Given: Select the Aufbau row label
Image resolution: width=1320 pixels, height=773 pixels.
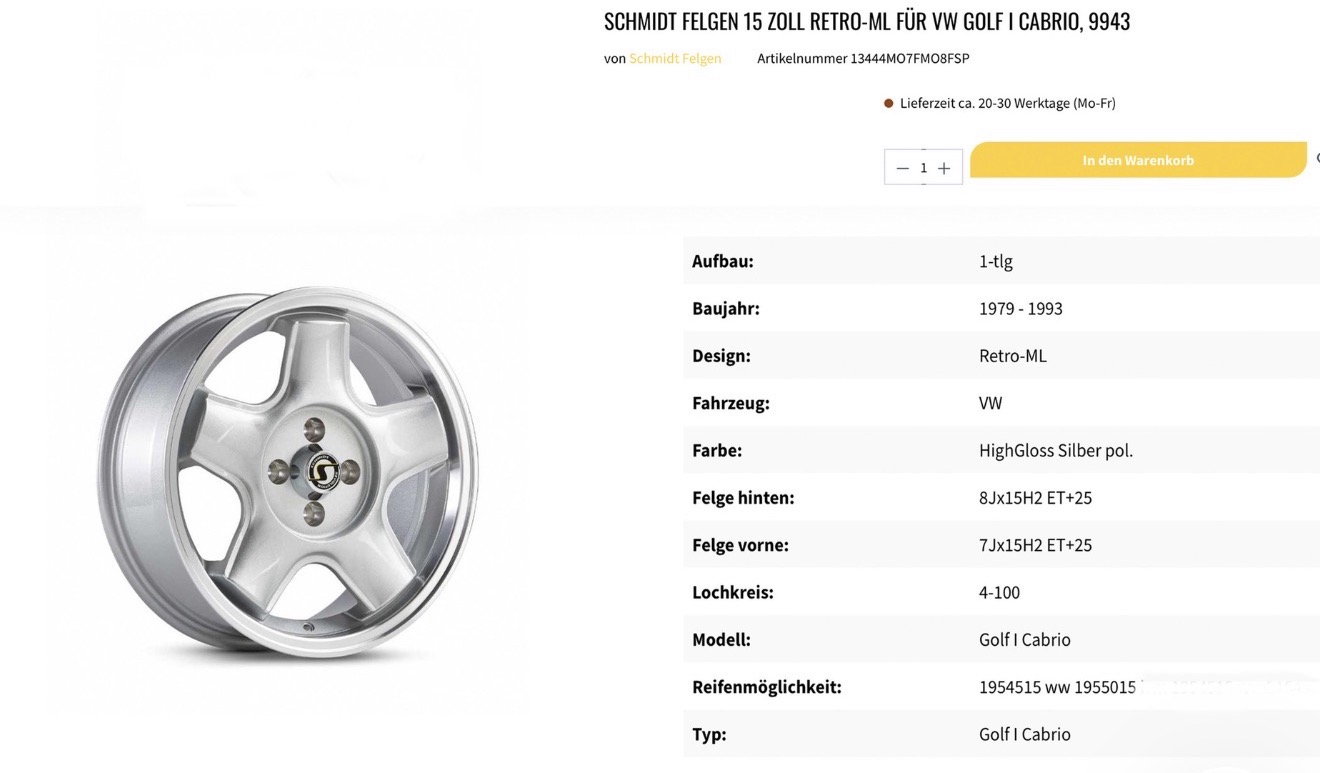Looking at the screenshot, I should [x=722, y=261].
